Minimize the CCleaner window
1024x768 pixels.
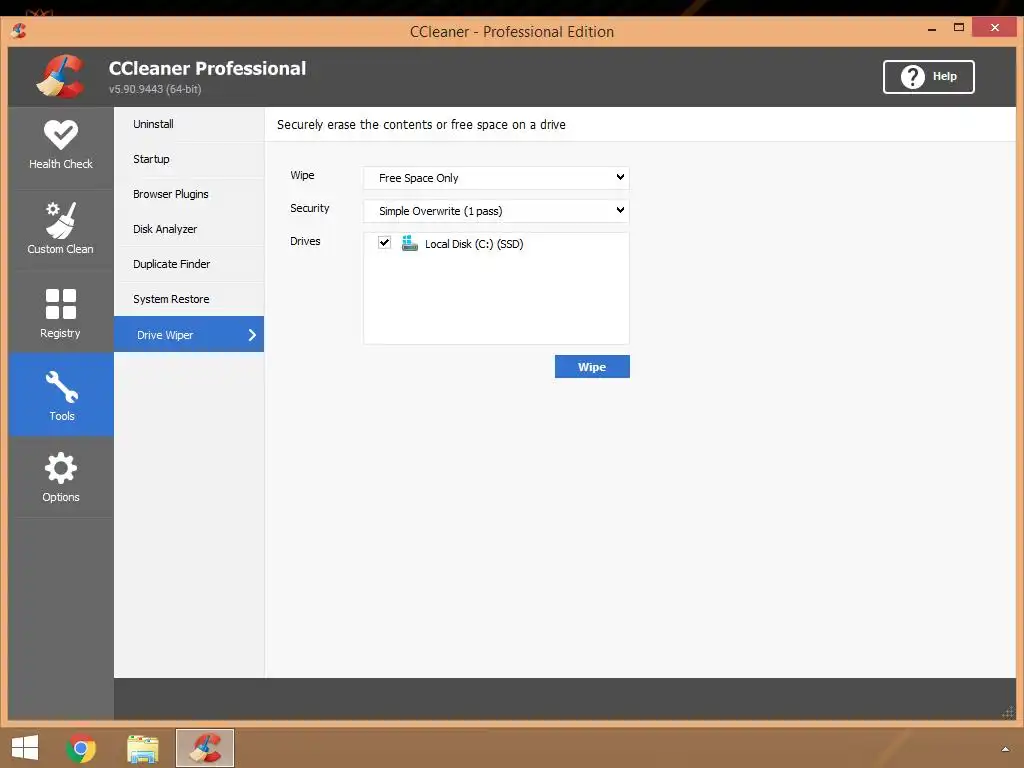pos(932,29)
